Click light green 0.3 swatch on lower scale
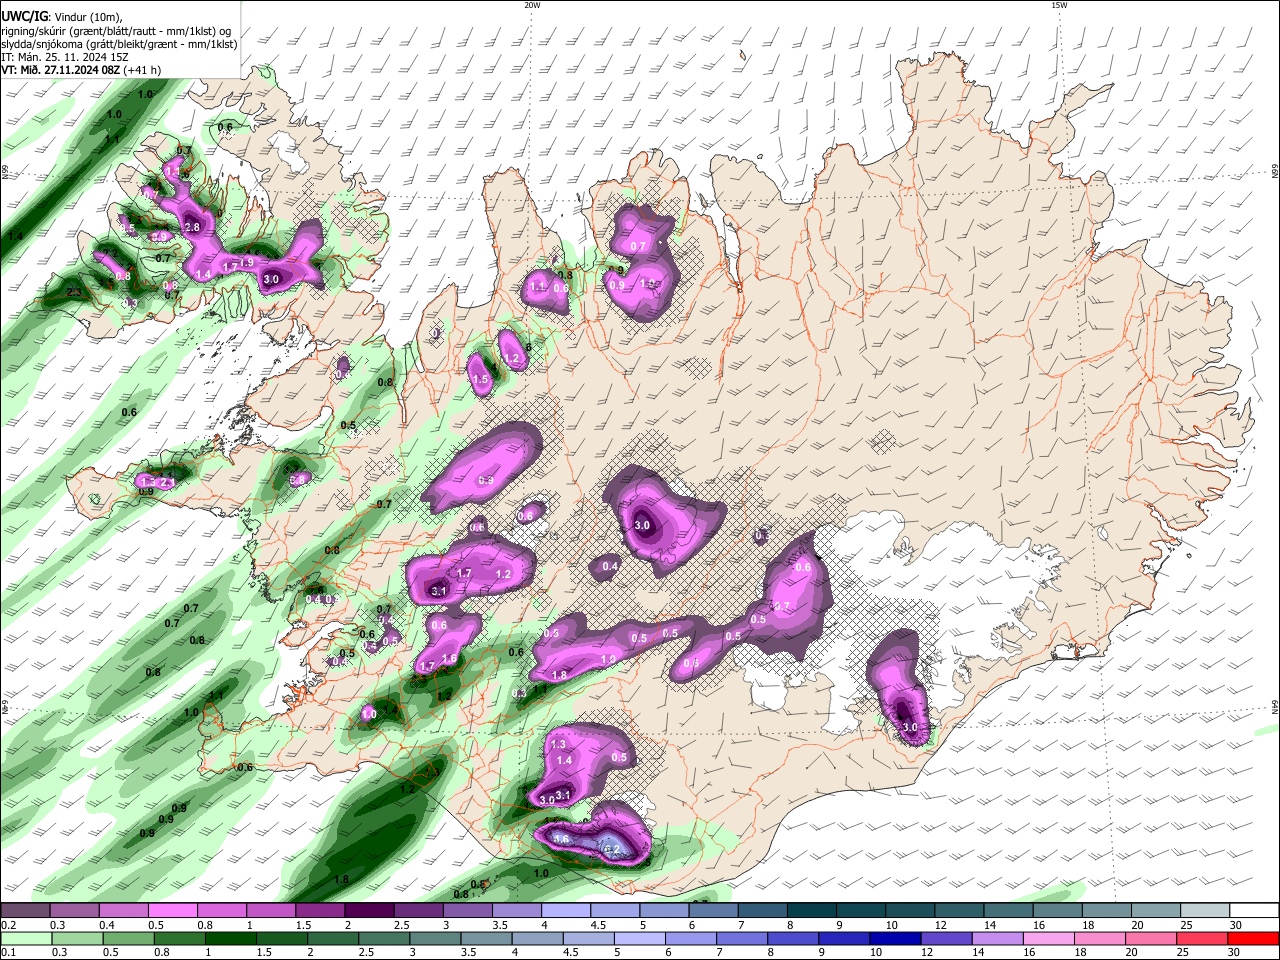 77,938
